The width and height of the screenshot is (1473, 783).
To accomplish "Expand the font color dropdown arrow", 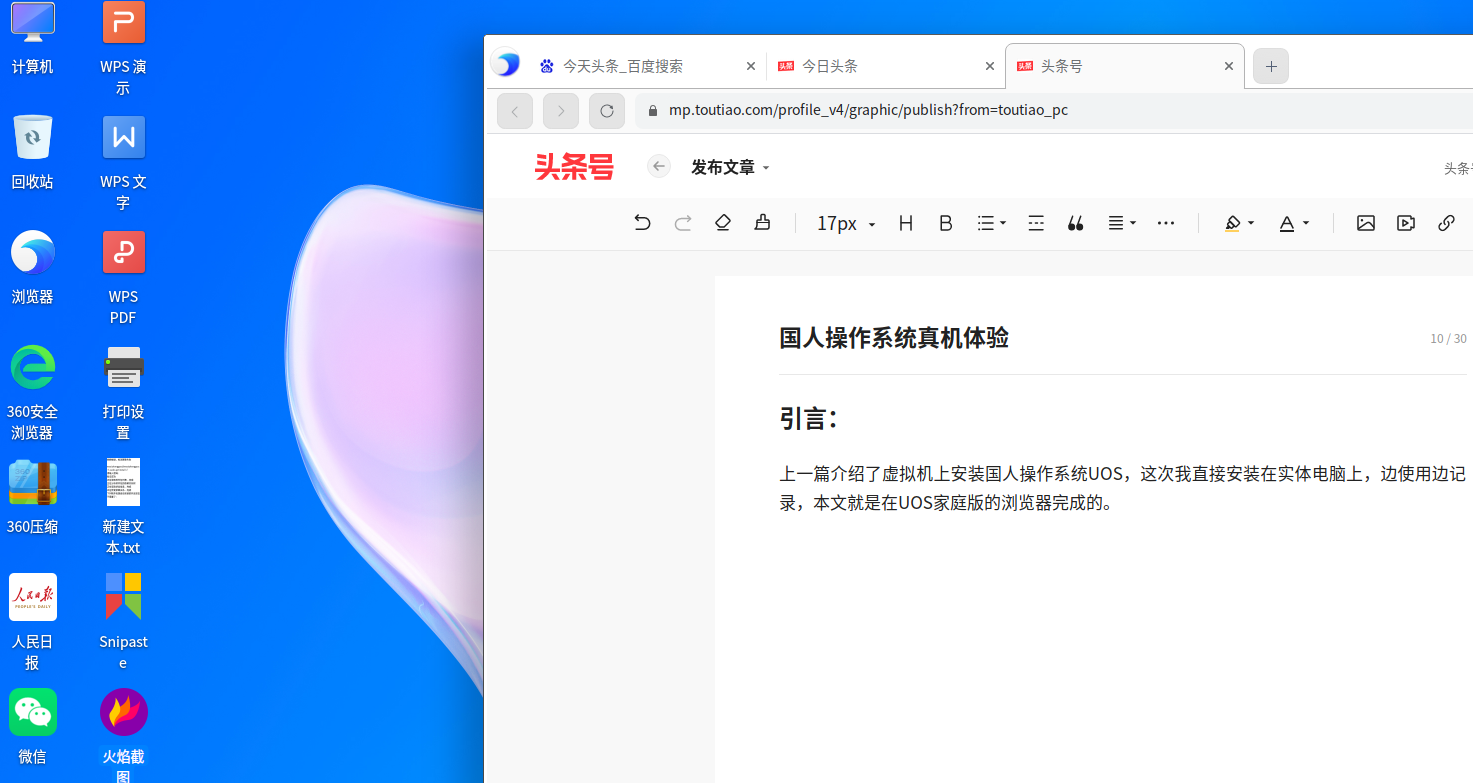I will 1306,224.
